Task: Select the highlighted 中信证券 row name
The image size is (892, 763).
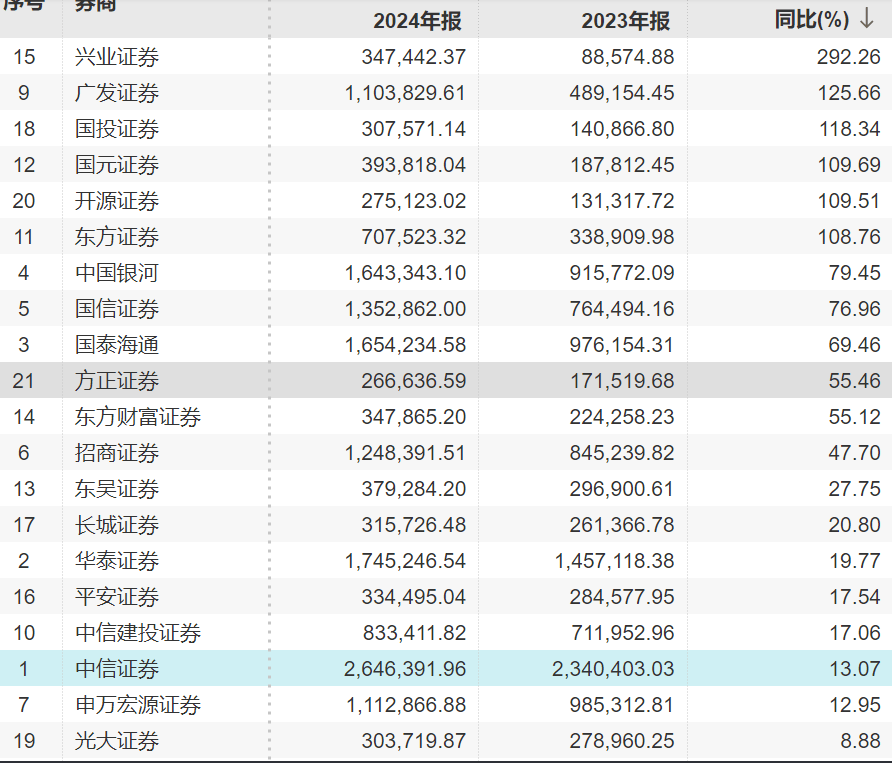Action: point(117,669)
